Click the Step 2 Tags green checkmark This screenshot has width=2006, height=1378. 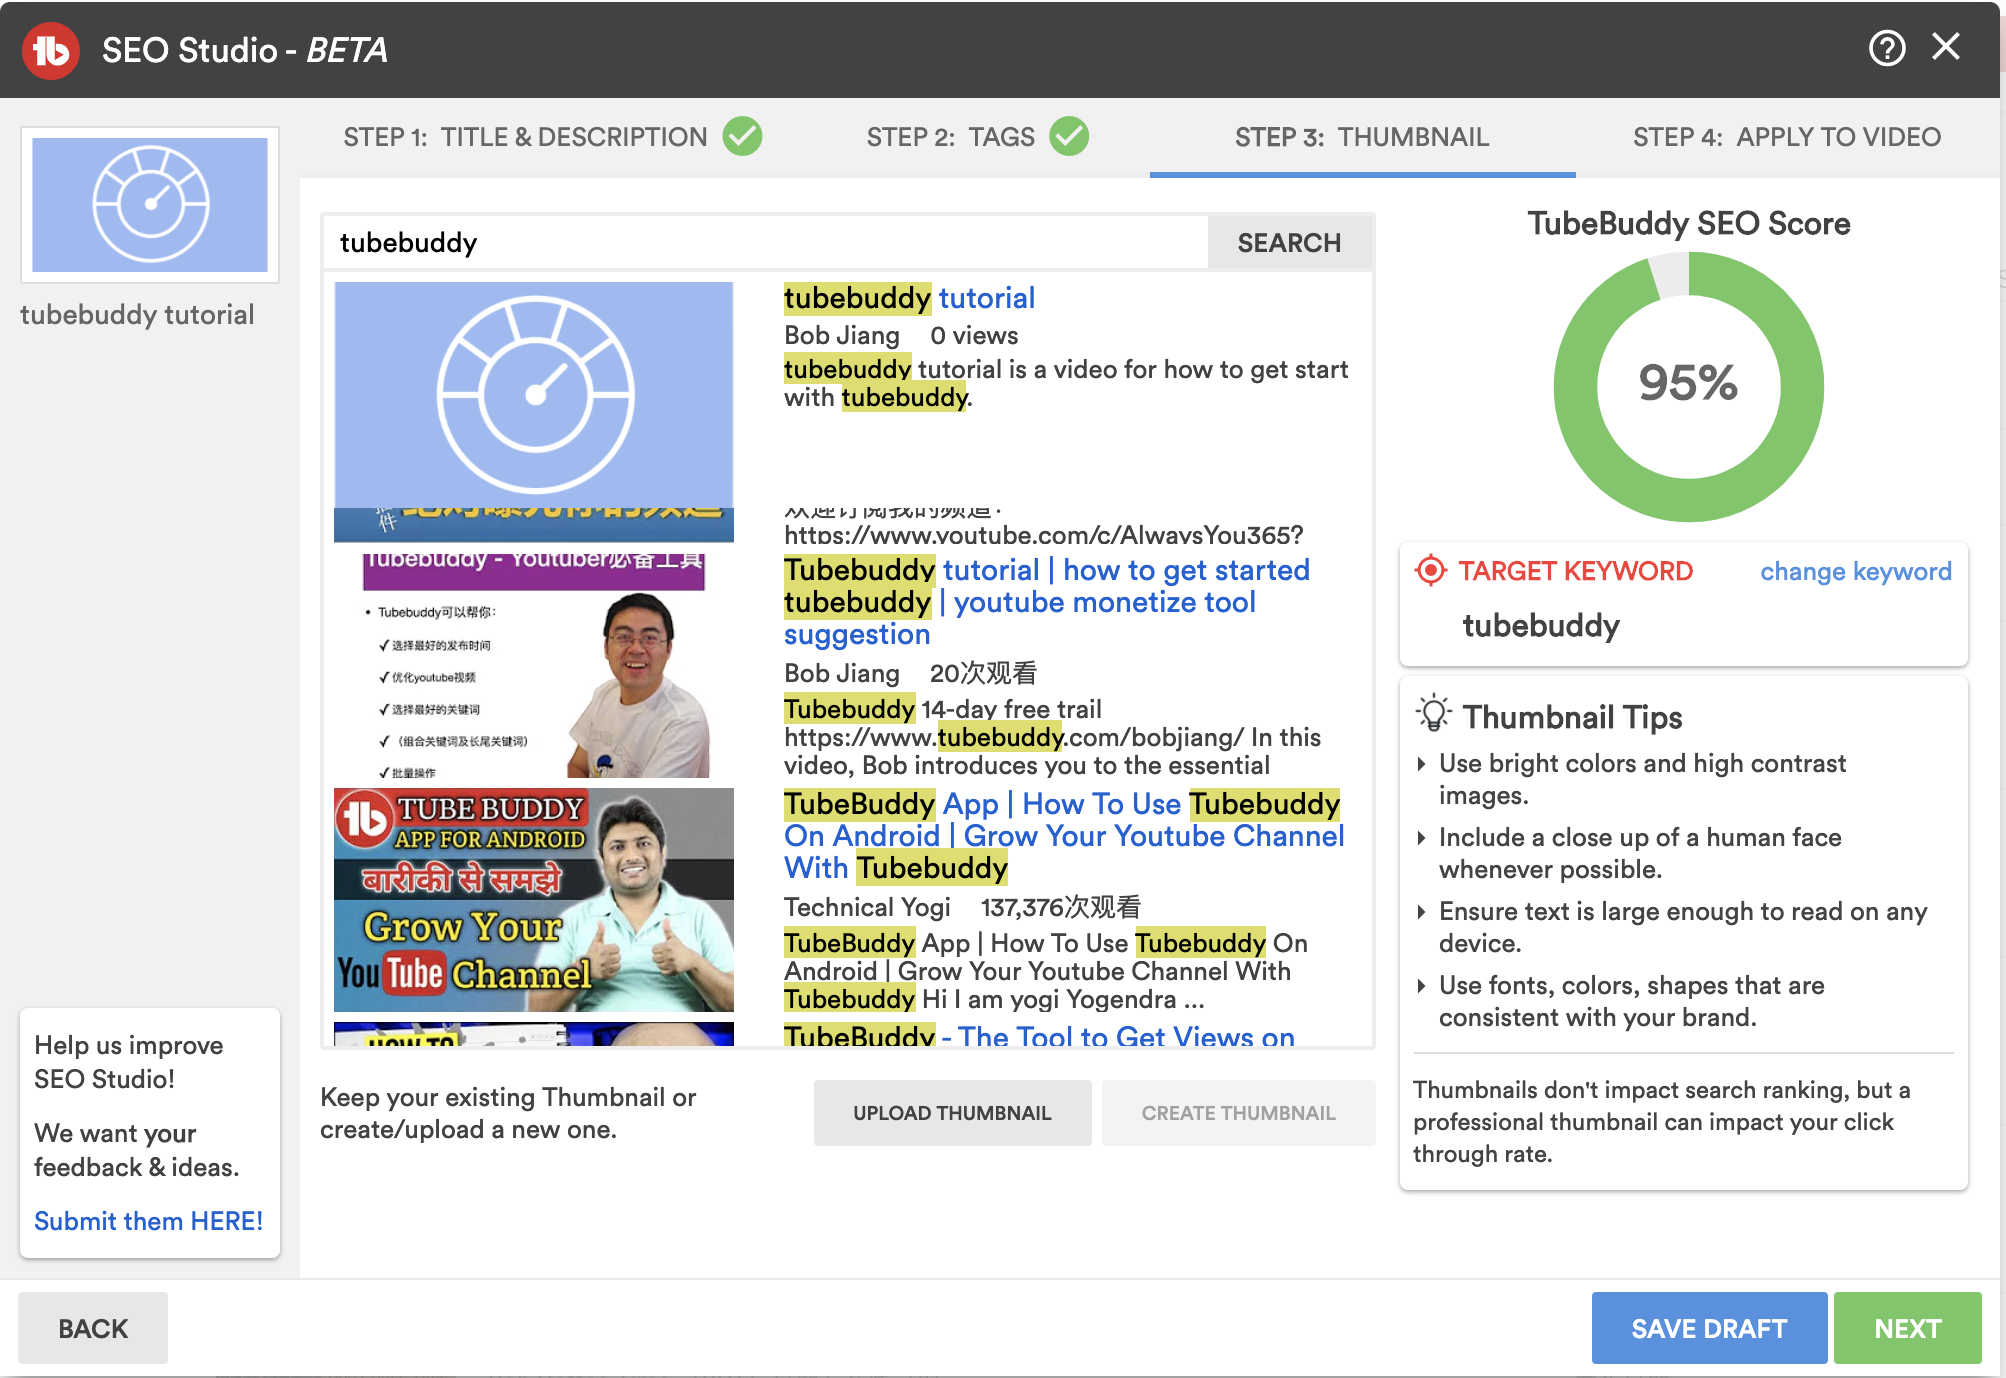(x=1069, y=136)
